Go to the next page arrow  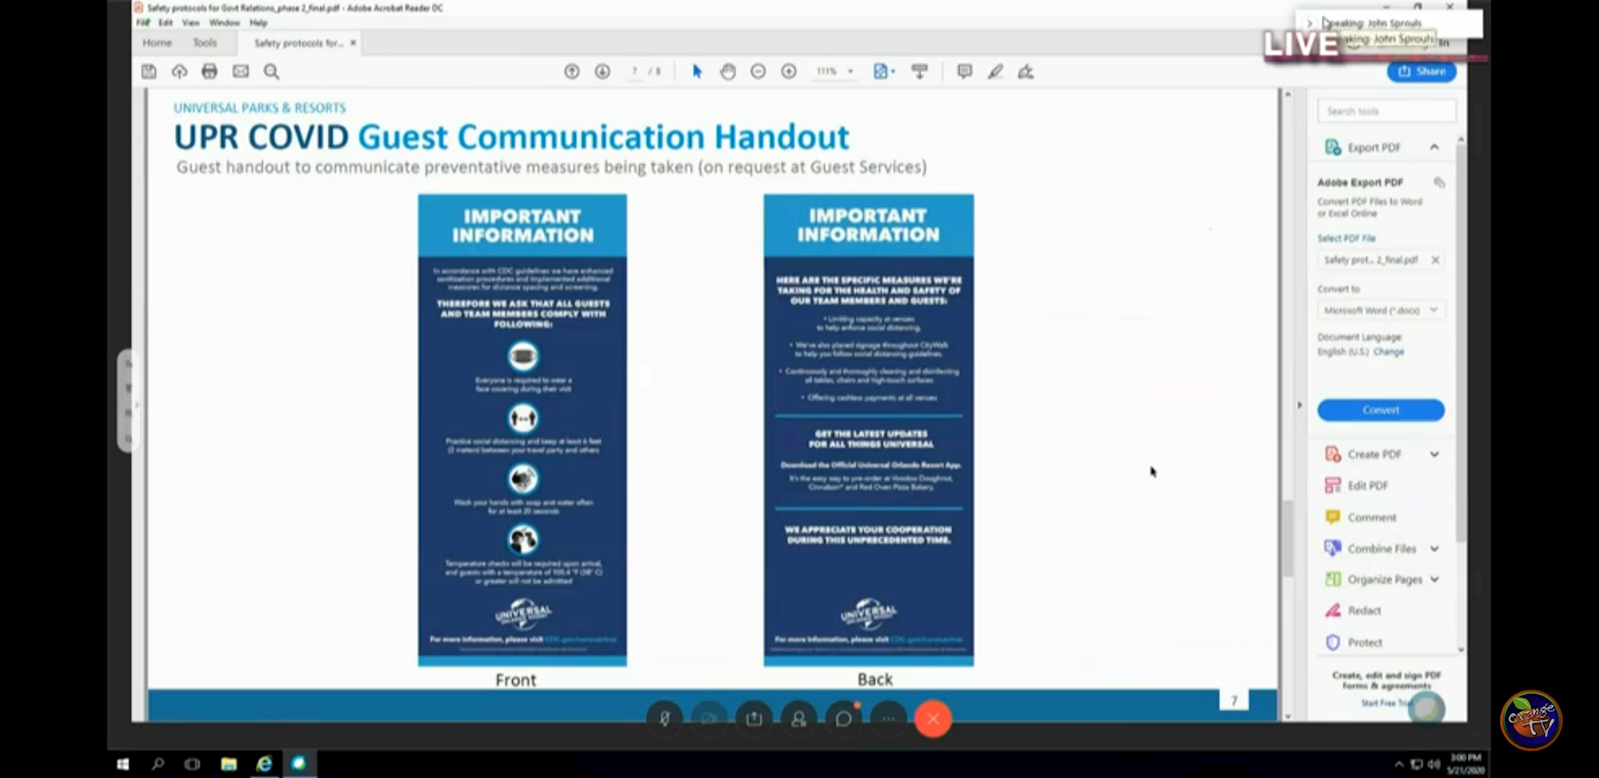pos(602,71)
